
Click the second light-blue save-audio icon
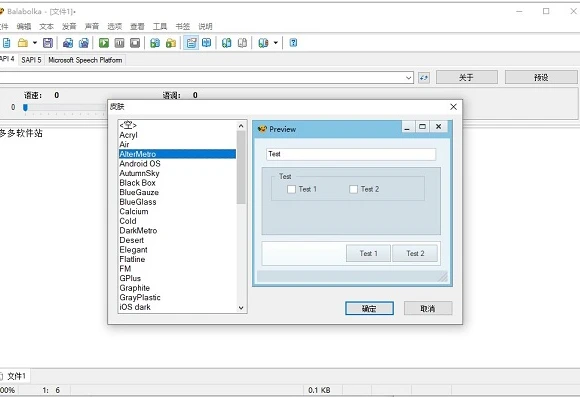pyautogui.click(x=84, y=43)
